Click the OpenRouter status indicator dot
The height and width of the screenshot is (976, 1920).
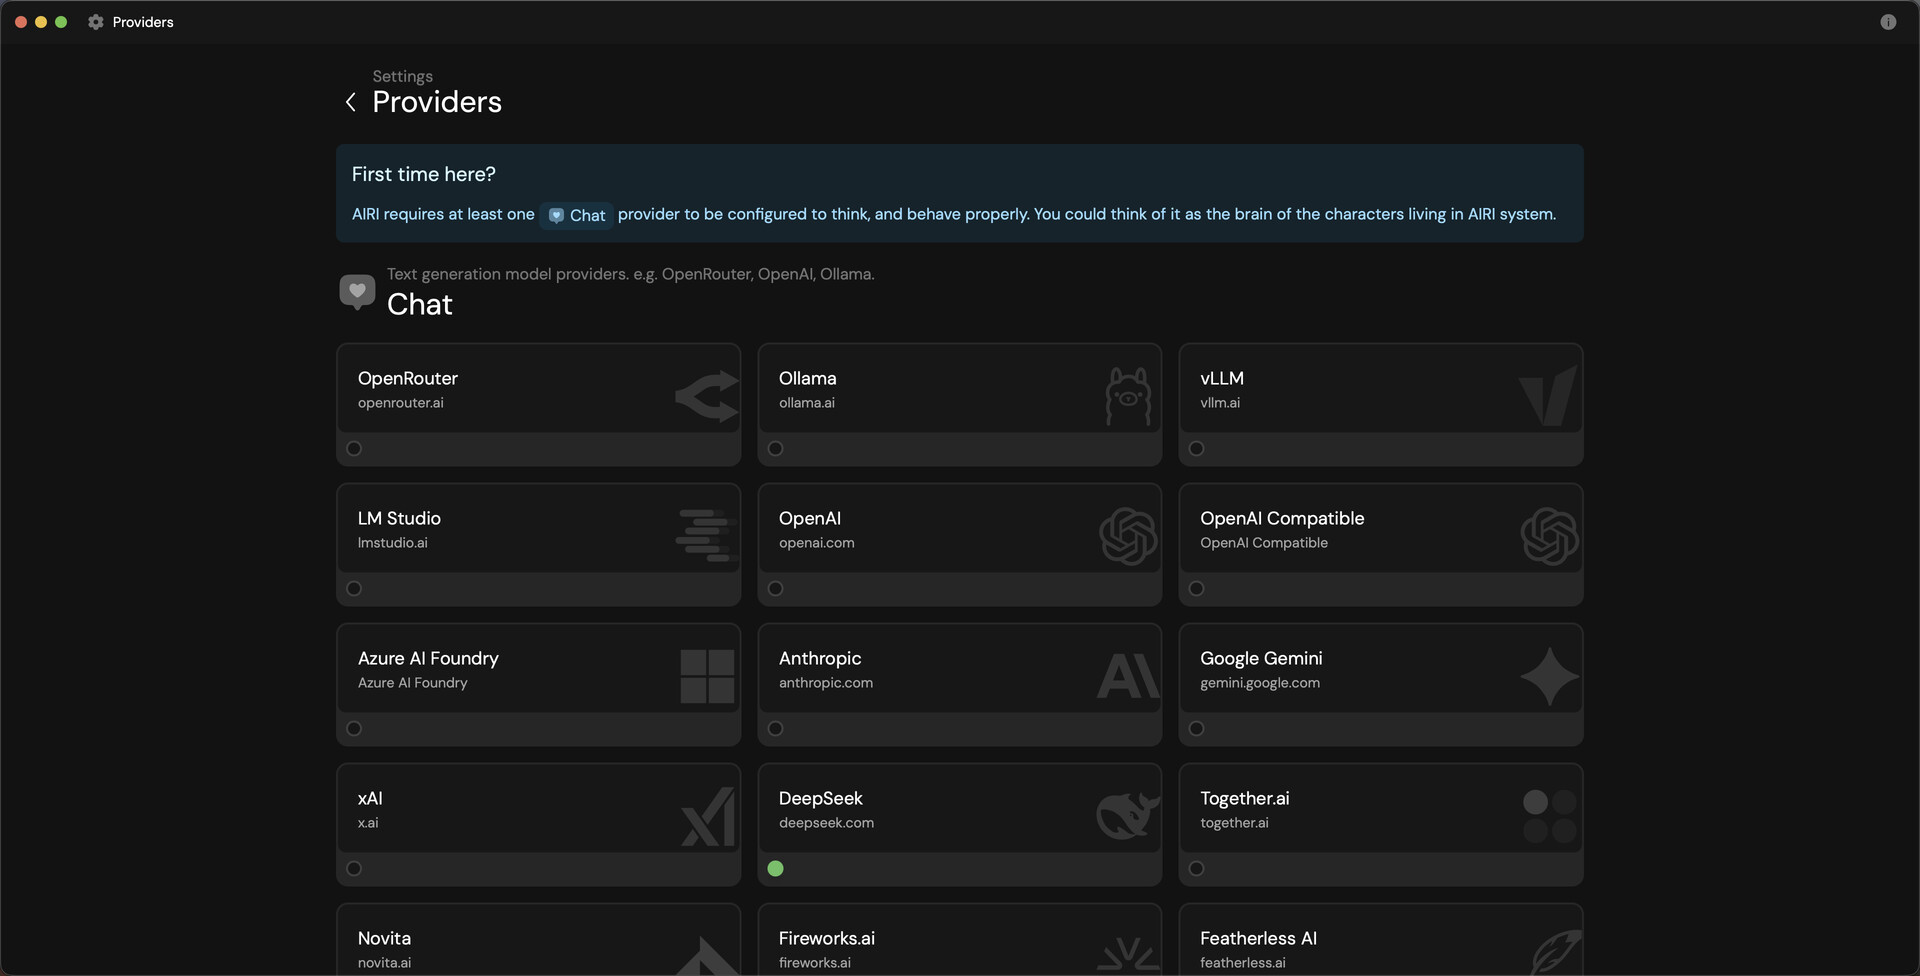(x=354, y=449)
